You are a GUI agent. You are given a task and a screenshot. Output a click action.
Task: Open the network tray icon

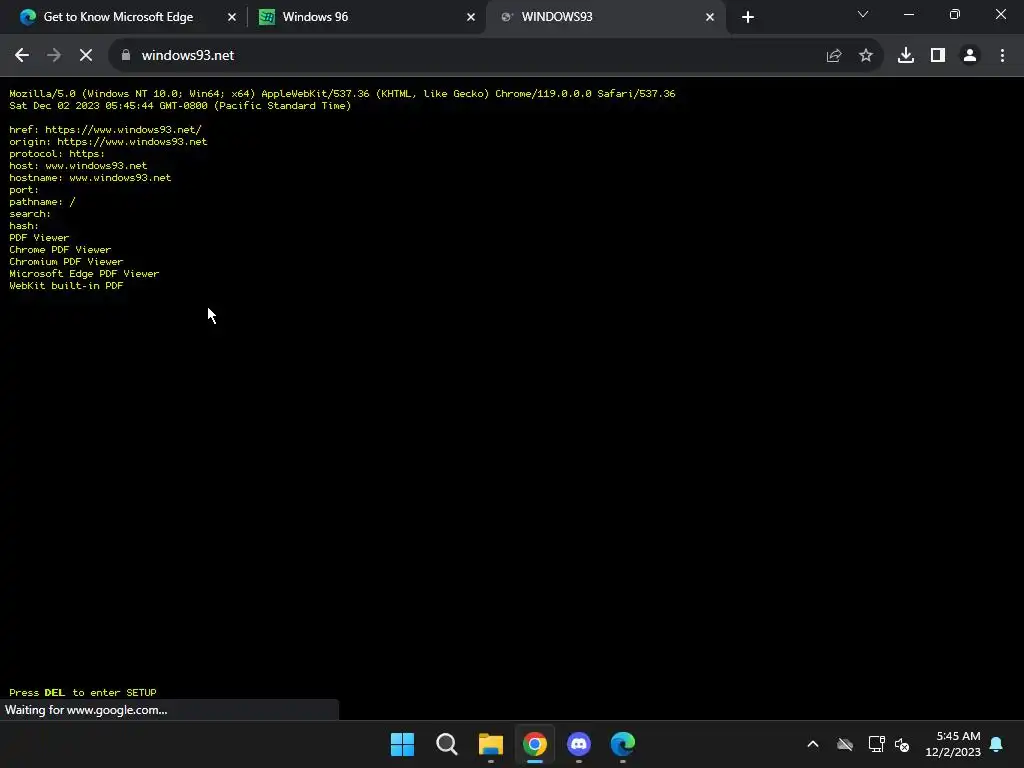(876, 744)
